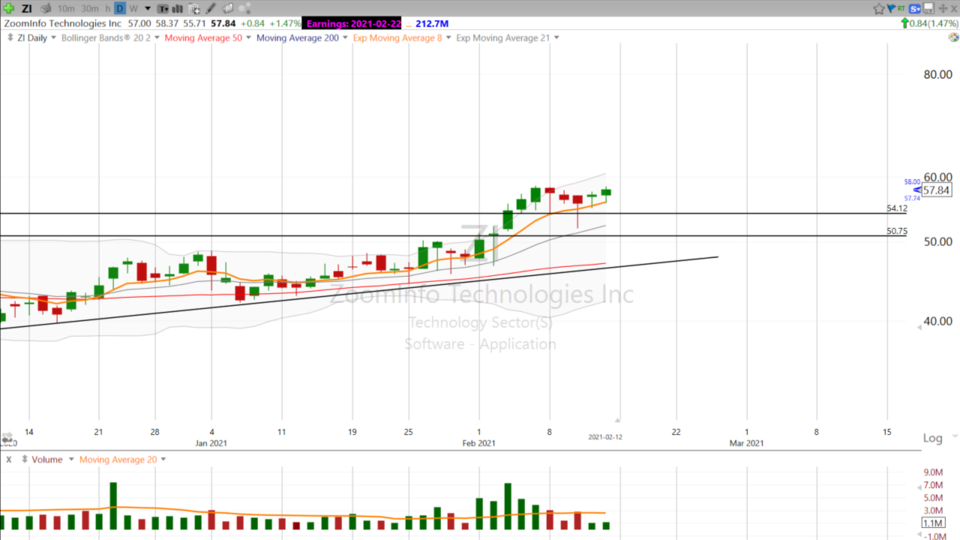The height and width of the screenshot is (540, 960).
Task: Open the time frame dropdown arrow
Action: point(148,9)
